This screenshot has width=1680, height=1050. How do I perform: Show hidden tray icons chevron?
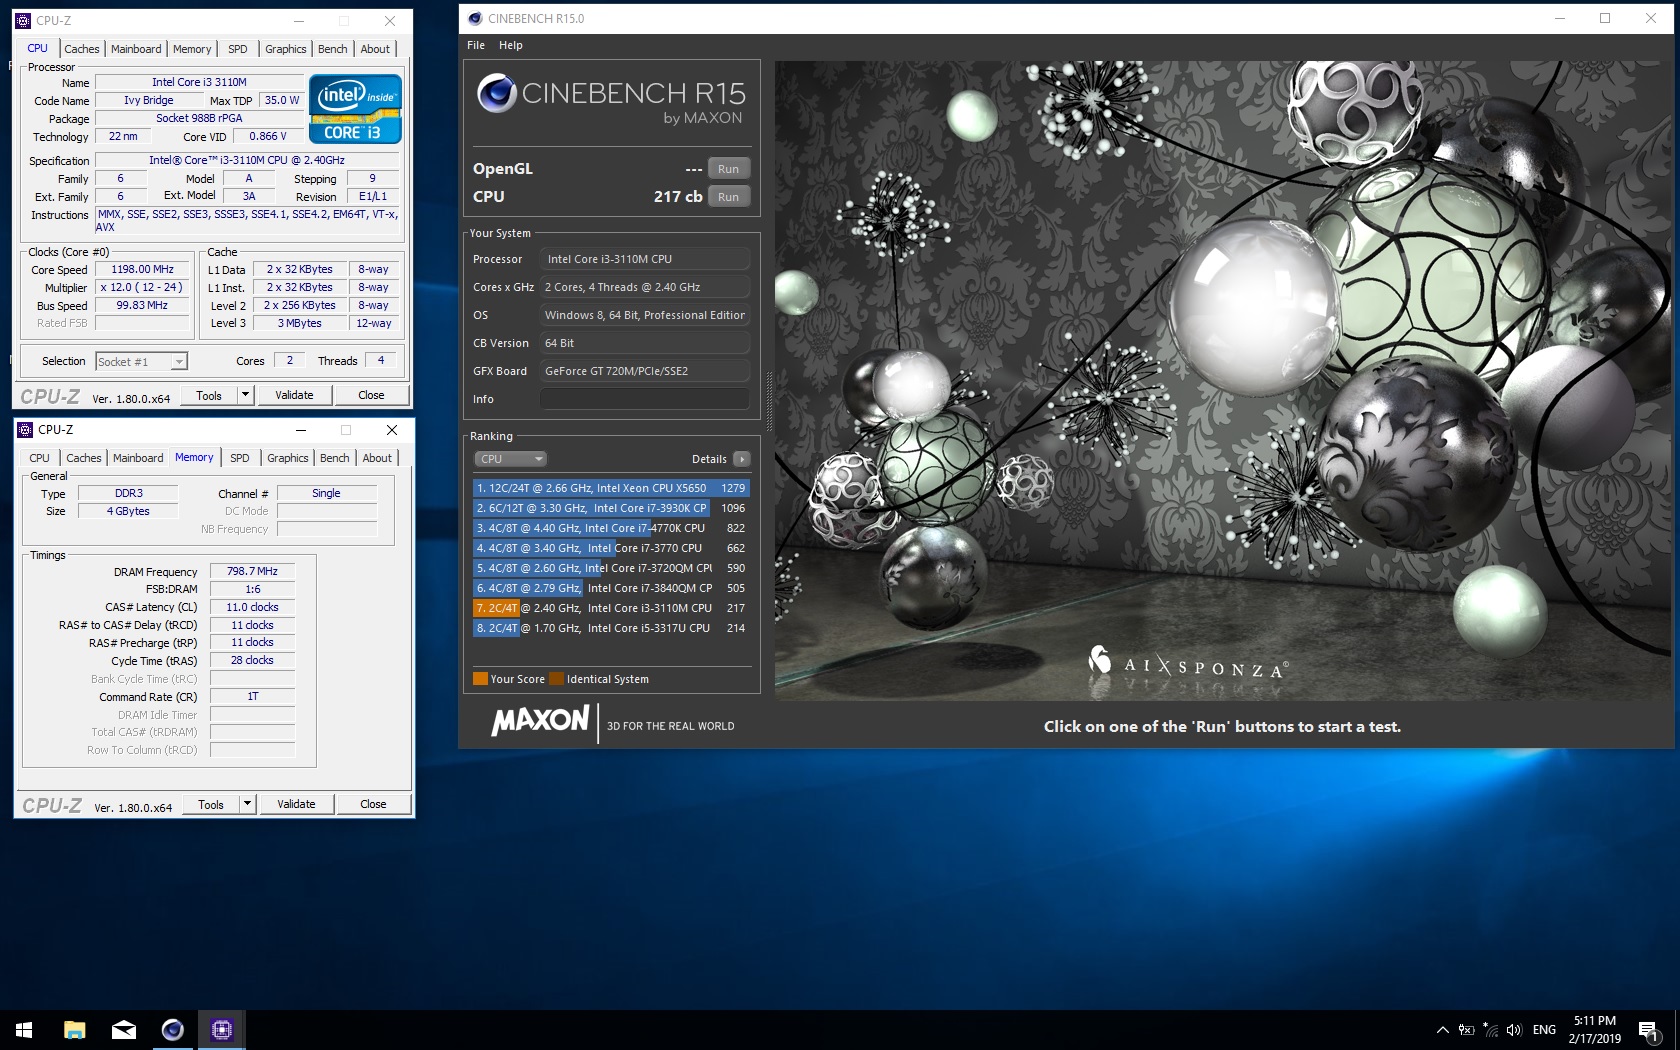tap(1442, 1030)
